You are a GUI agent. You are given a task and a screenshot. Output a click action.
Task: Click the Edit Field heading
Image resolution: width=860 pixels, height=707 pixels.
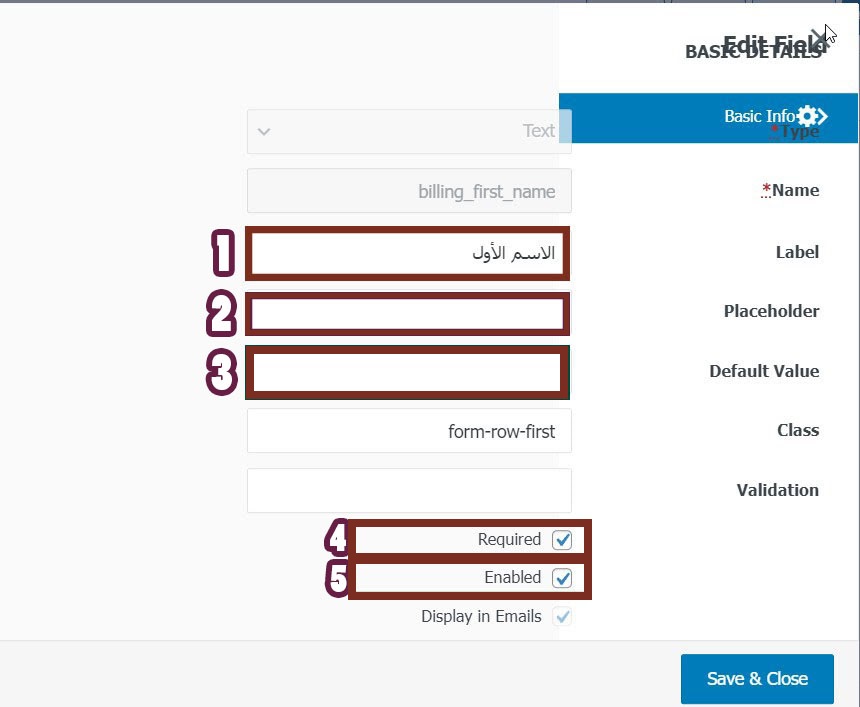pyautogui.click(x=773, y=43)
